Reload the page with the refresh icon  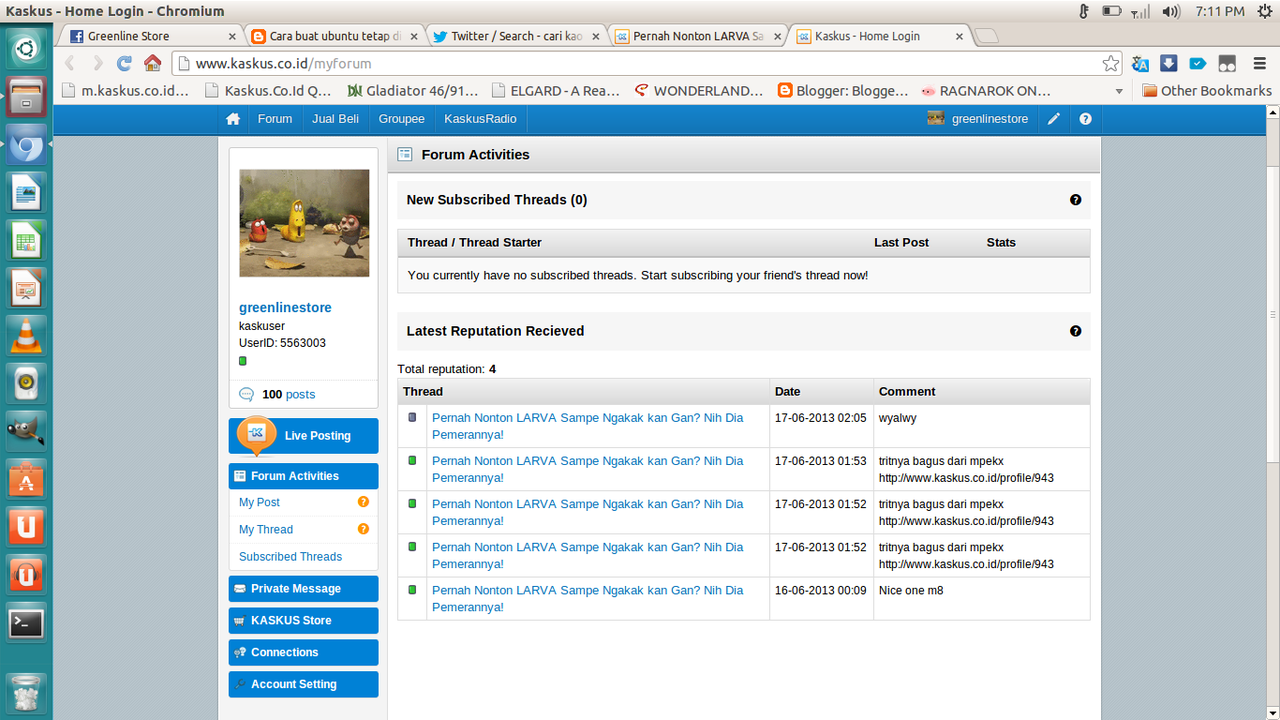[125, 63]
